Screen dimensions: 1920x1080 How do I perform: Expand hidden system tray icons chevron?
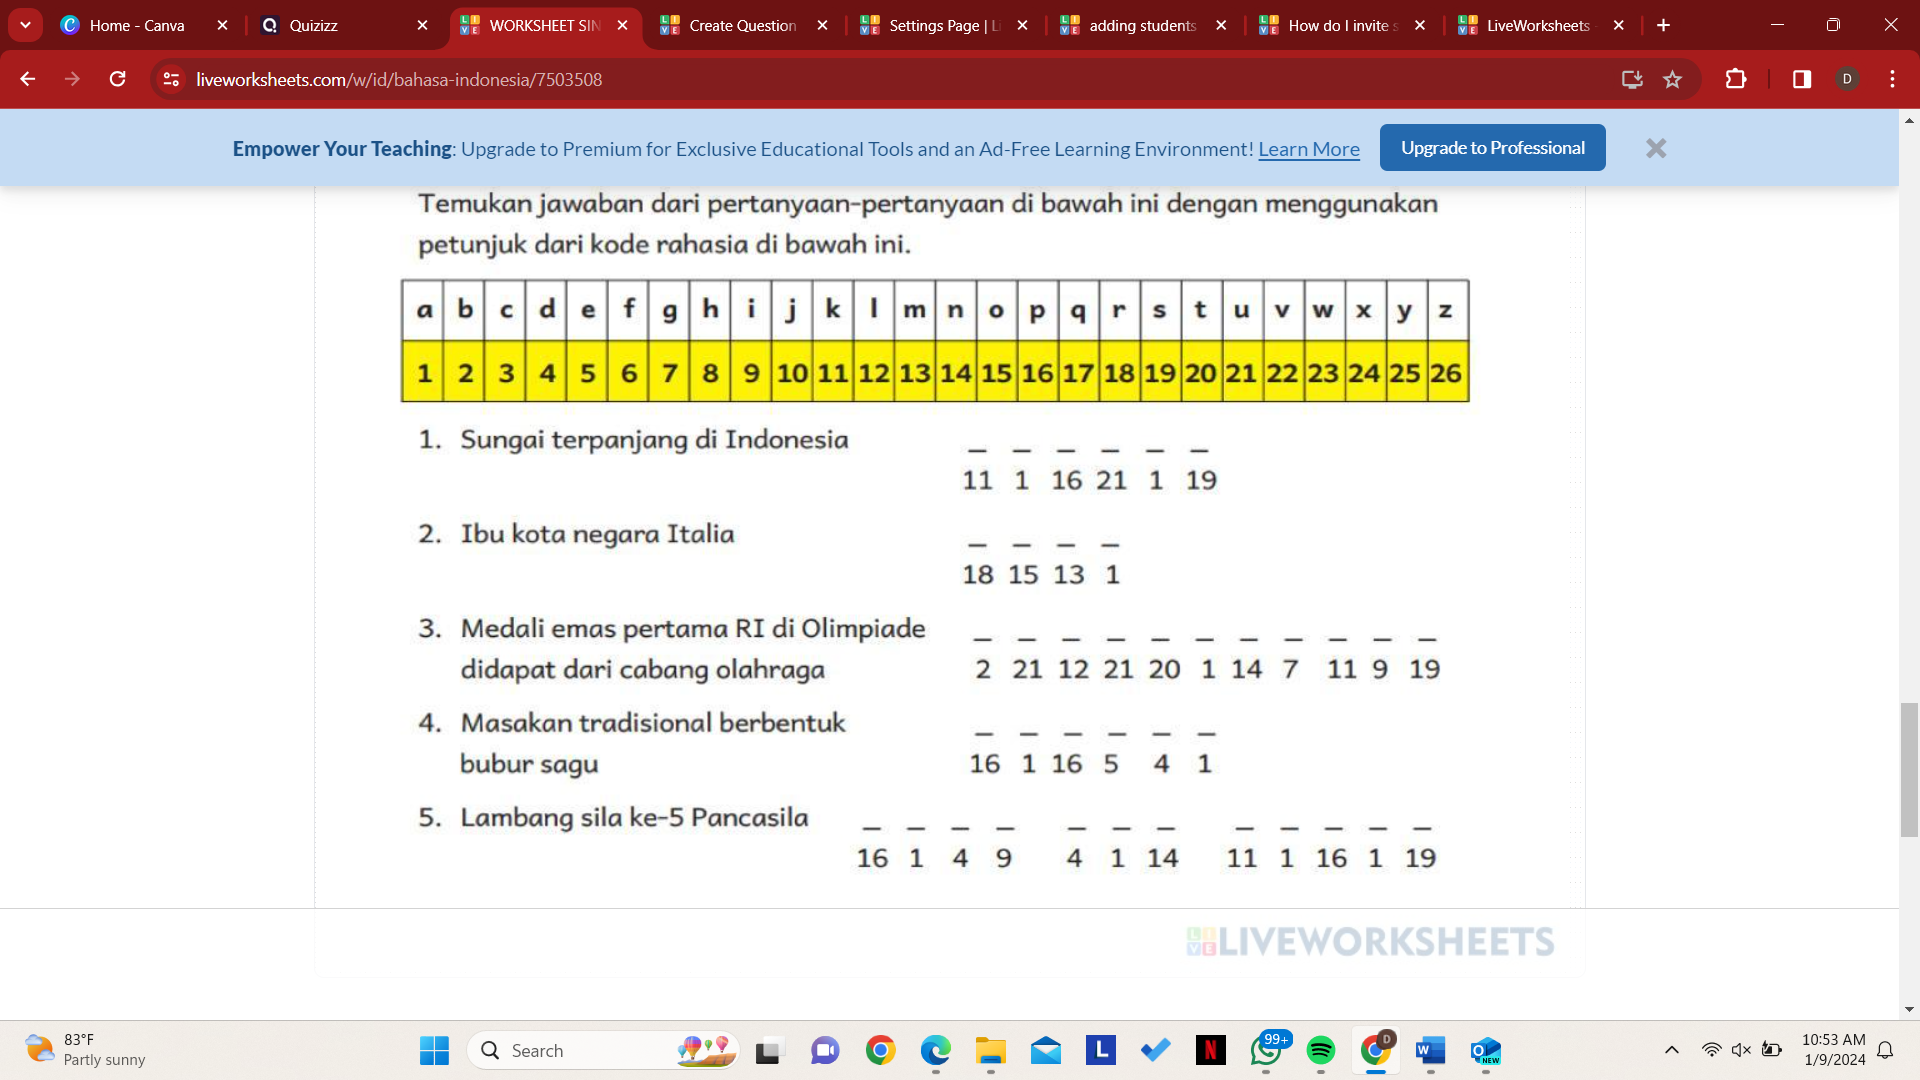pos(1671,1050)
